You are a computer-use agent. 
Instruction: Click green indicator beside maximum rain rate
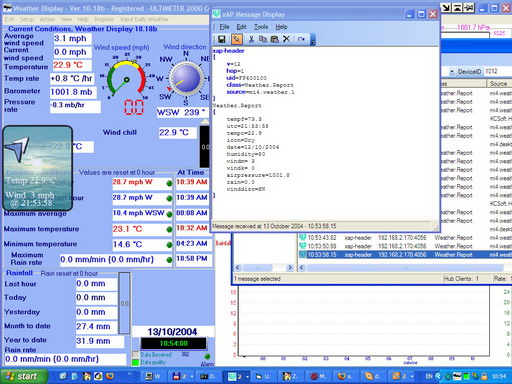click(x=169, y=260)
